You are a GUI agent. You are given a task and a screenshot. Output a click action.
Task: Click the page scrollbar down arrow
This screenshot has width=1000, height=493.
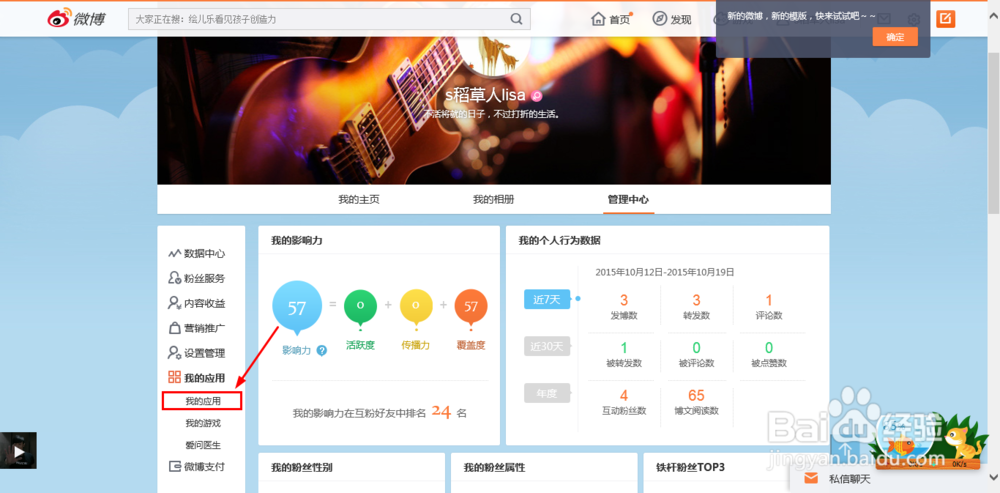pyautogui.click(x=994, y=476)
